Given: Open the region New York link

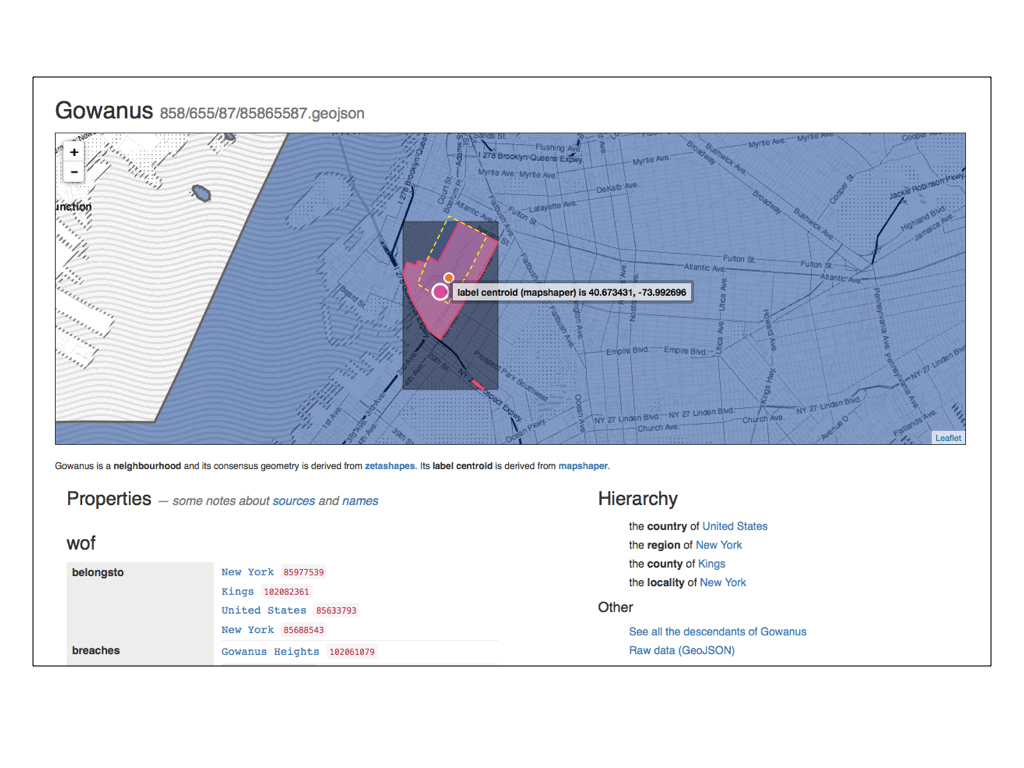Looking at the screenshot, I should (718, 545).
